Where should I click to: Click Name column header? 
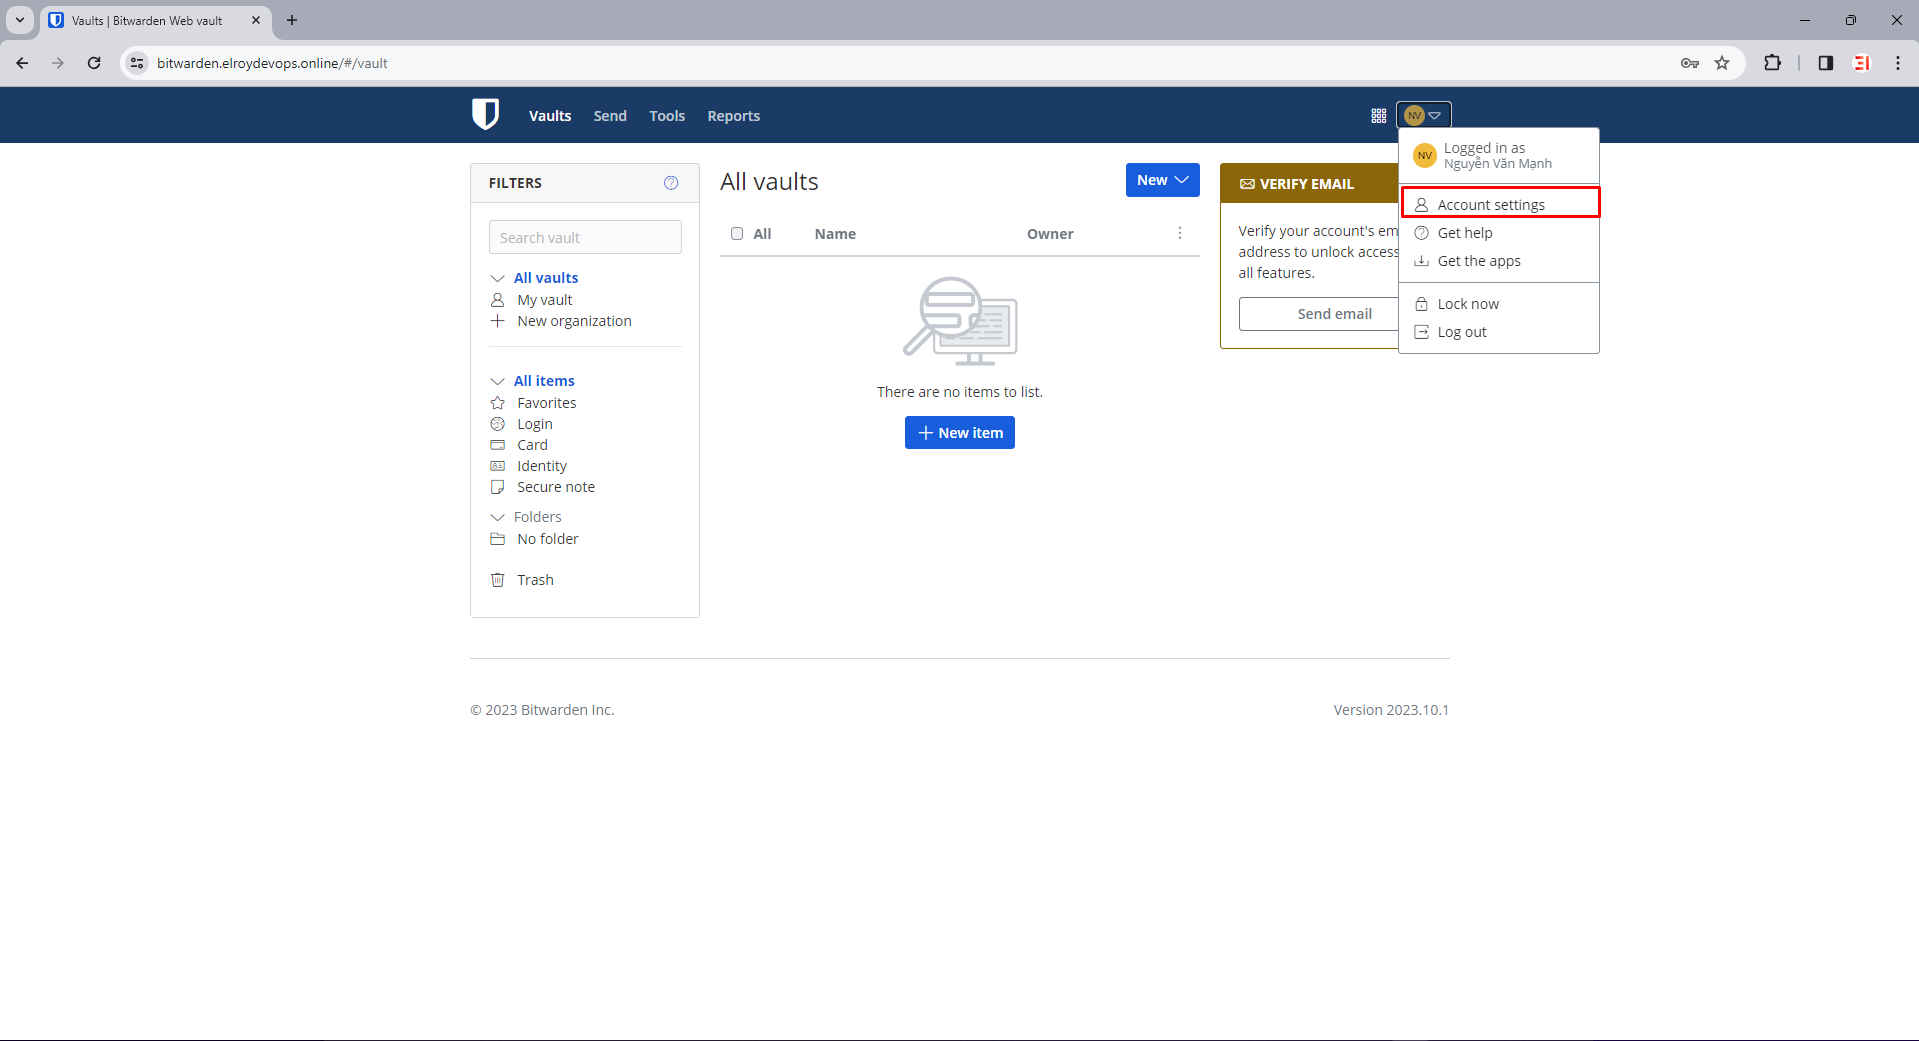tap(835, 234)
